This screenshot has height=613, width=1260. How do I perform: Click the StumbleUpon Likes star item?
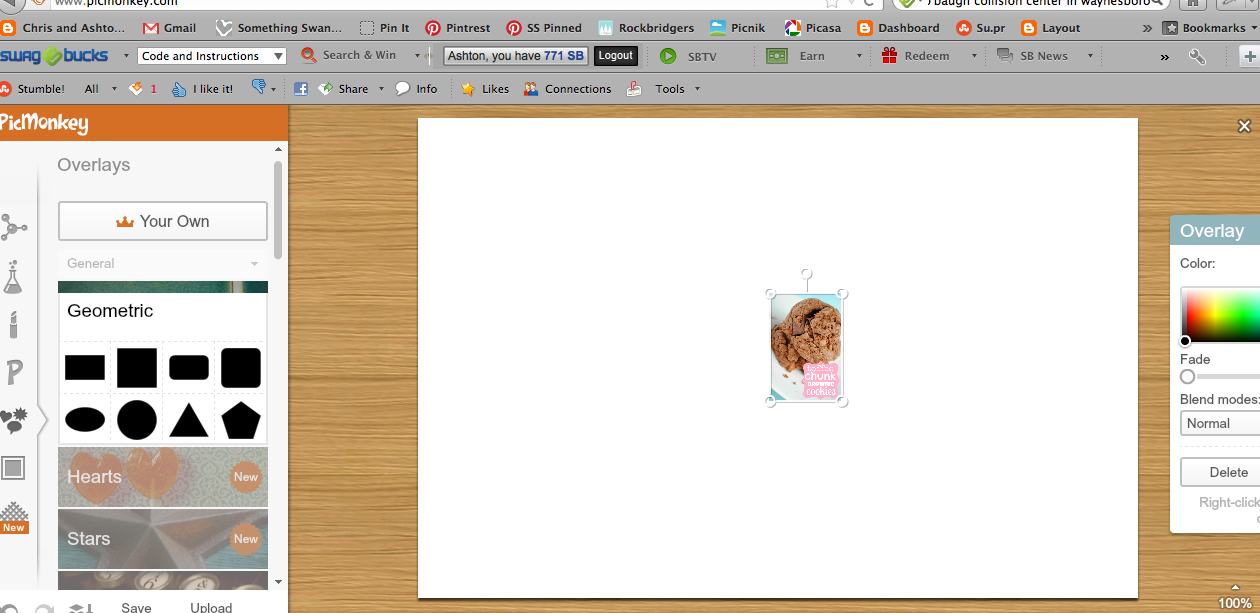point(484,89)
